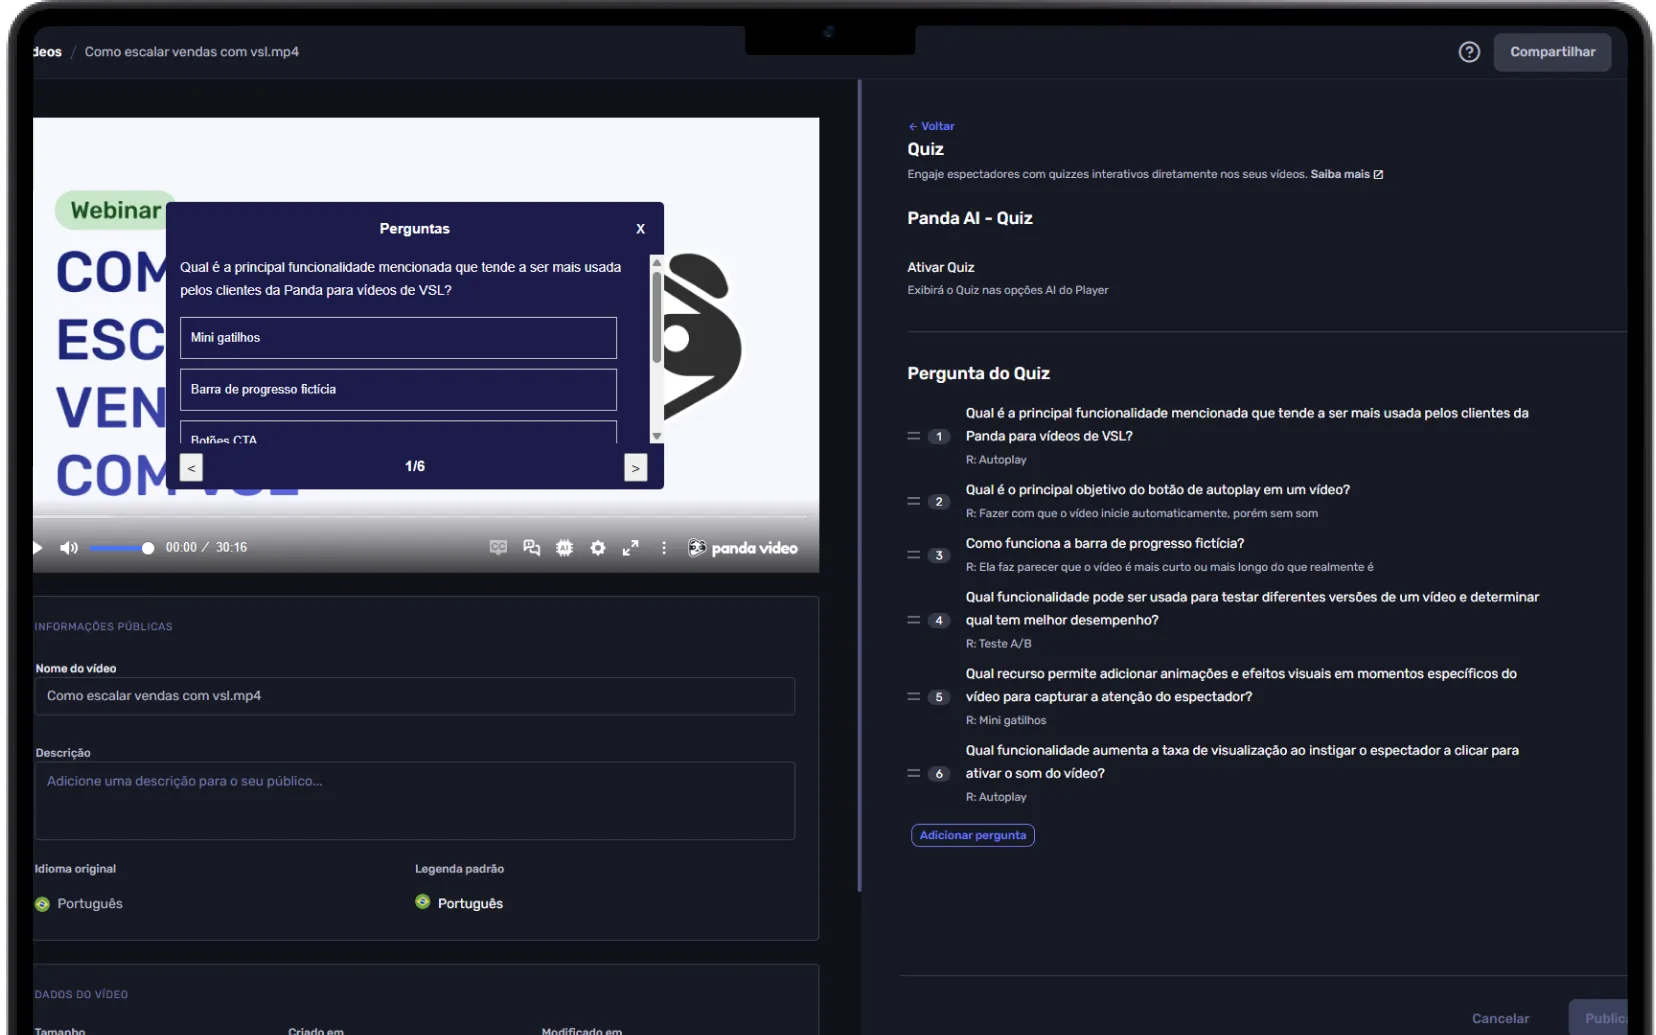
Task: Edit the Nome do vídeo field
Action: click(x=414, y=696)
